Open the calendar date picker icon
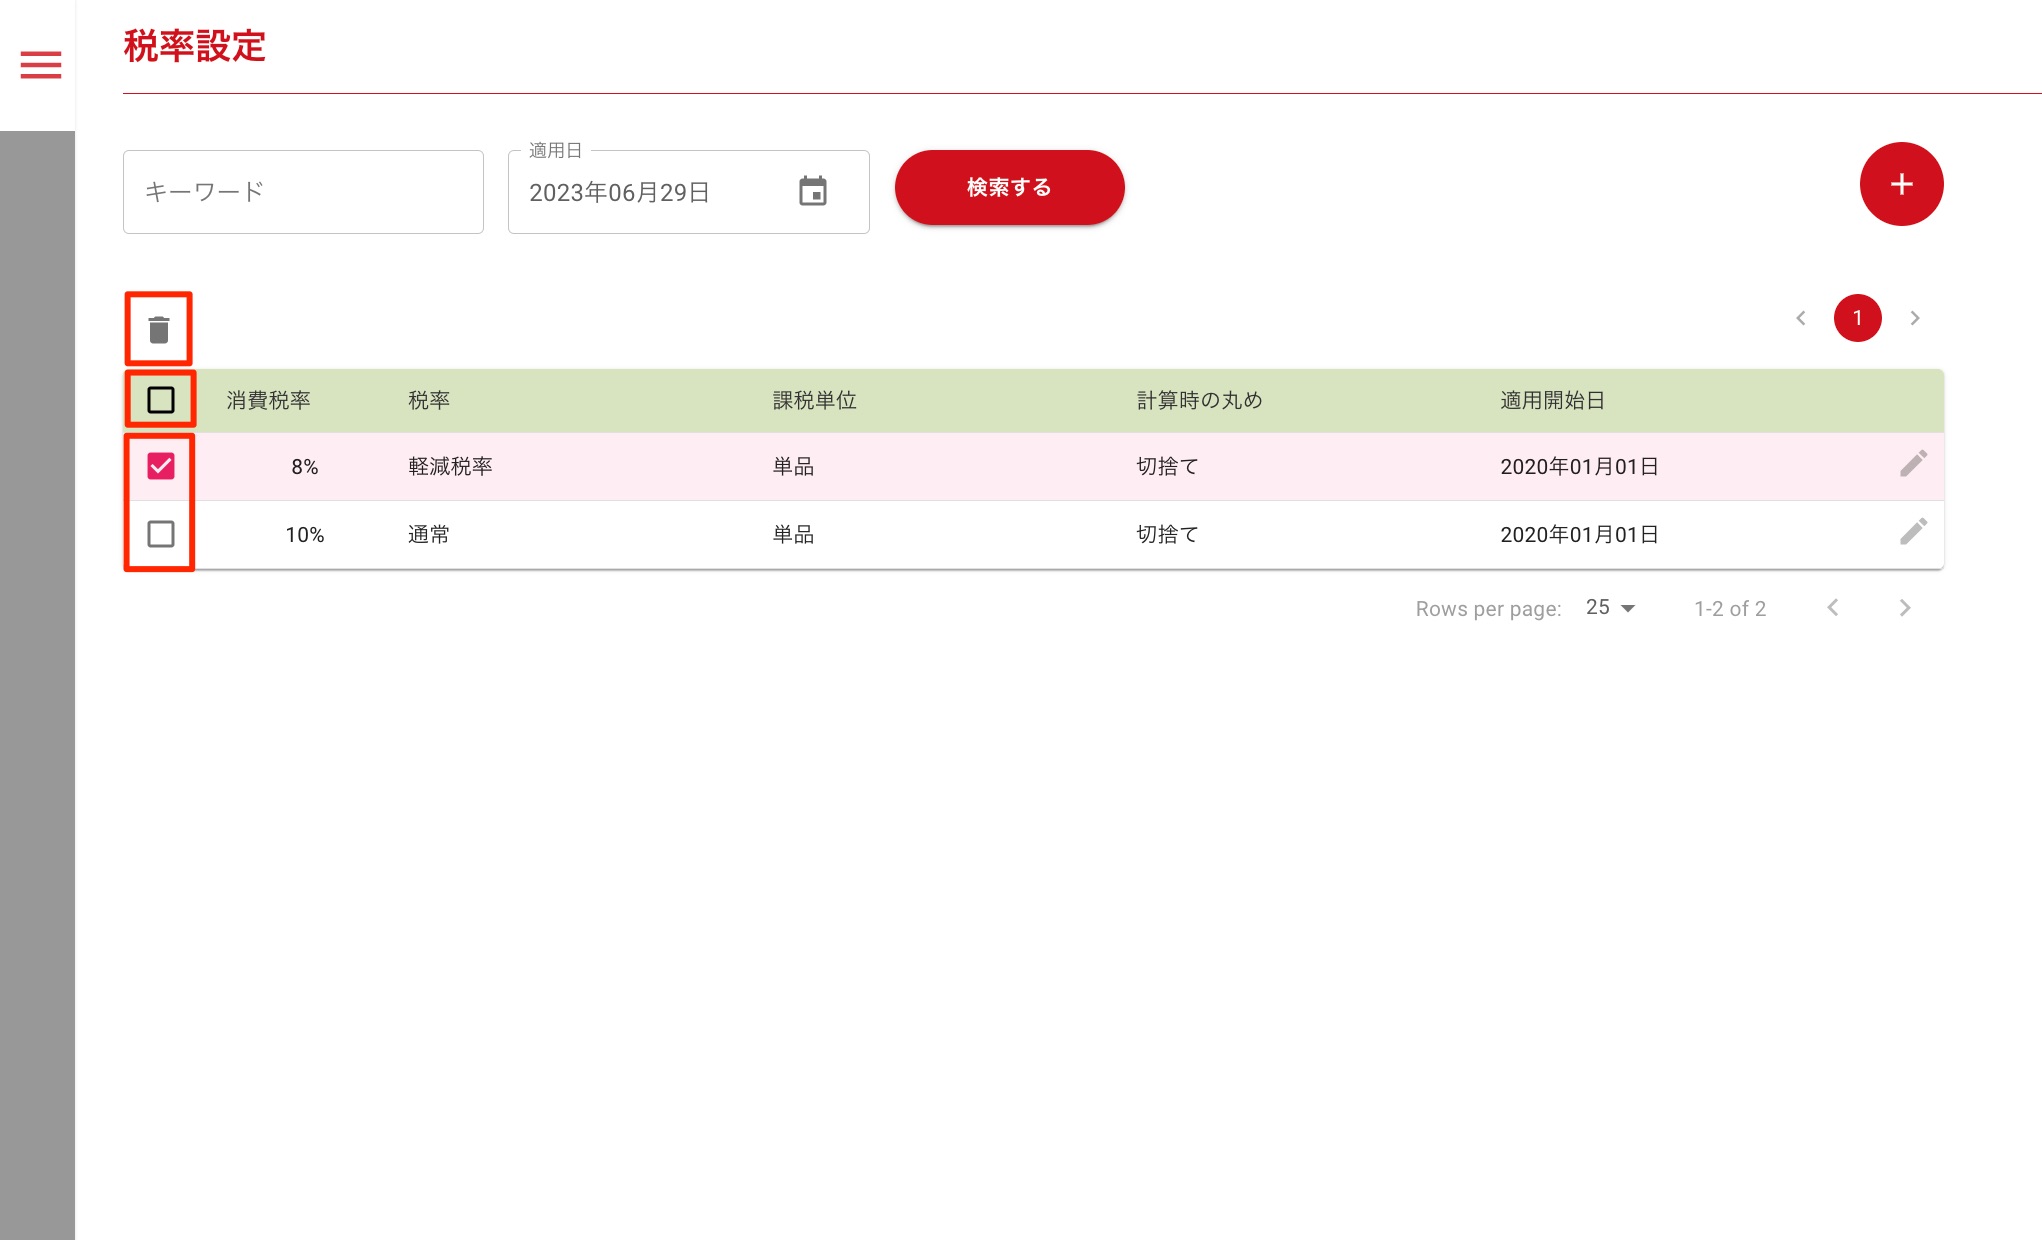Viewport: 2042px width, 1240px height. tap(813, 191)
